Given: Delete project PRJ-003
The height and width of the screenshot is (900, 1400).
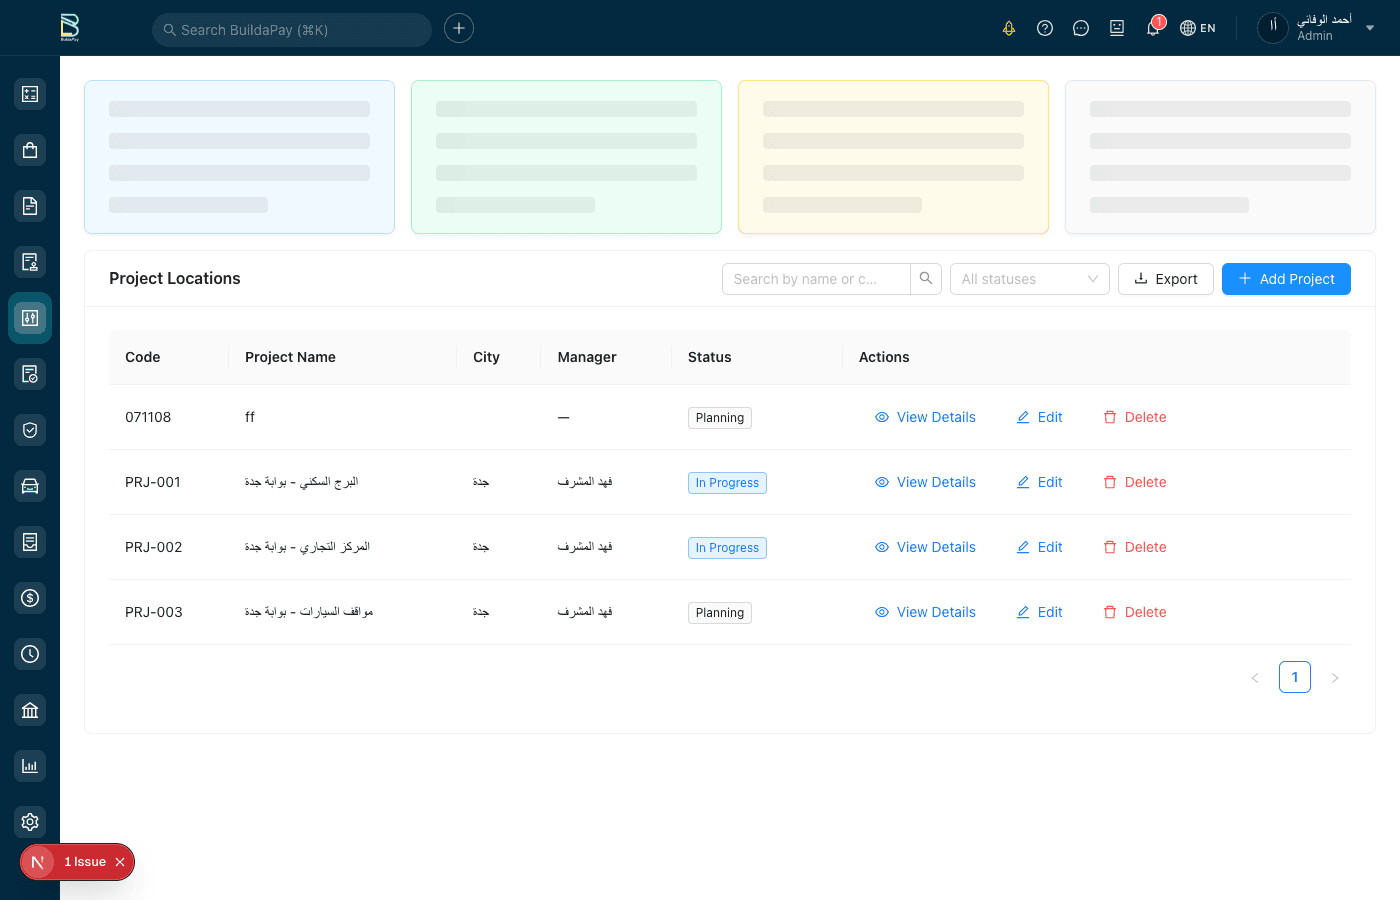Looking at the screenshot, I should click(x=1135, y=612).
